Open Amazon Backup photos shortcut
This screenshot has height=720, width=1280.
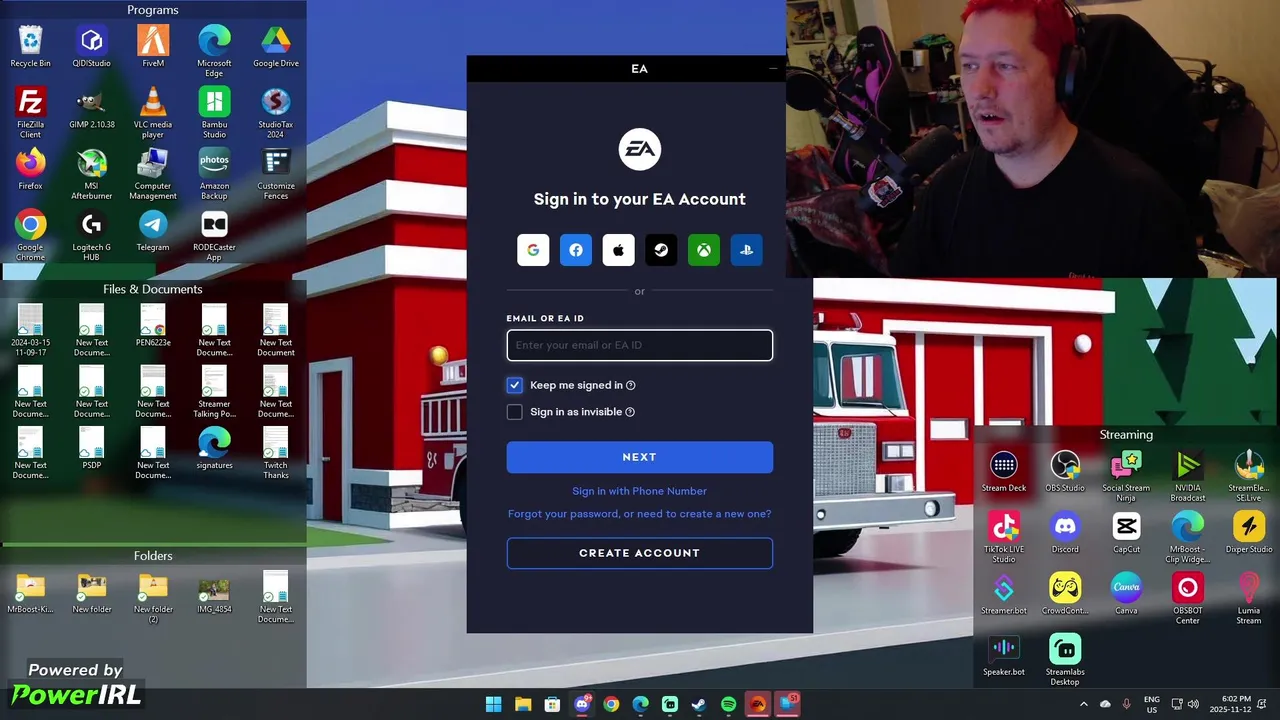click(214, 174)
